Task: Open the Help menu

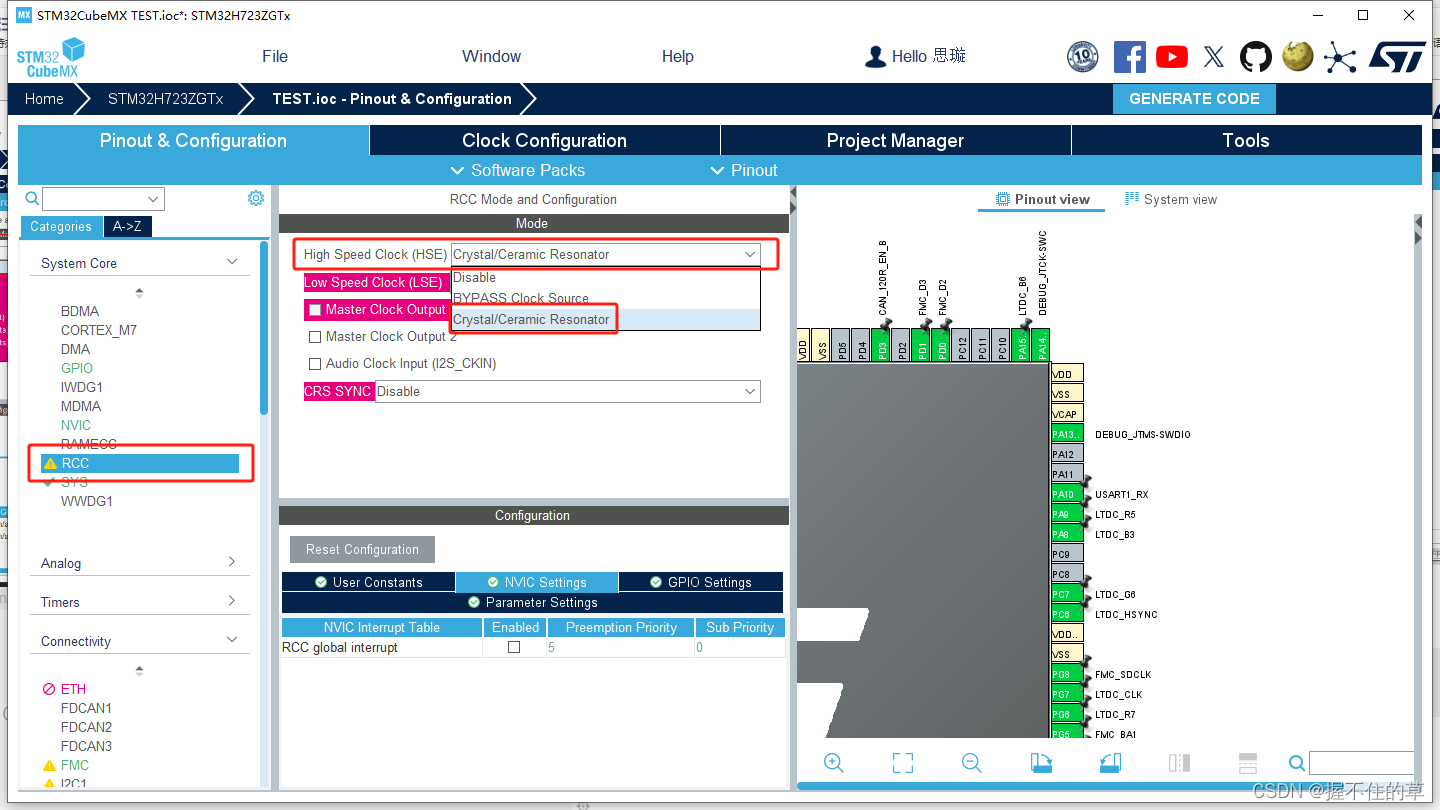Action: point(678,56)
